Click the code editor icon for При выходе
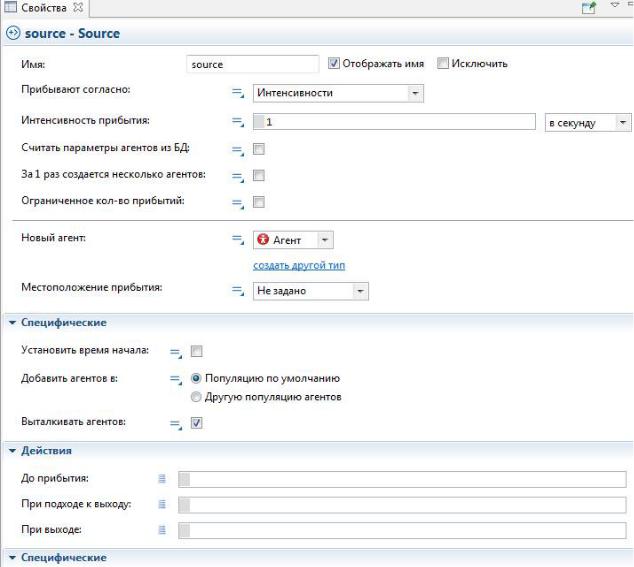 (x=162, y=530)
